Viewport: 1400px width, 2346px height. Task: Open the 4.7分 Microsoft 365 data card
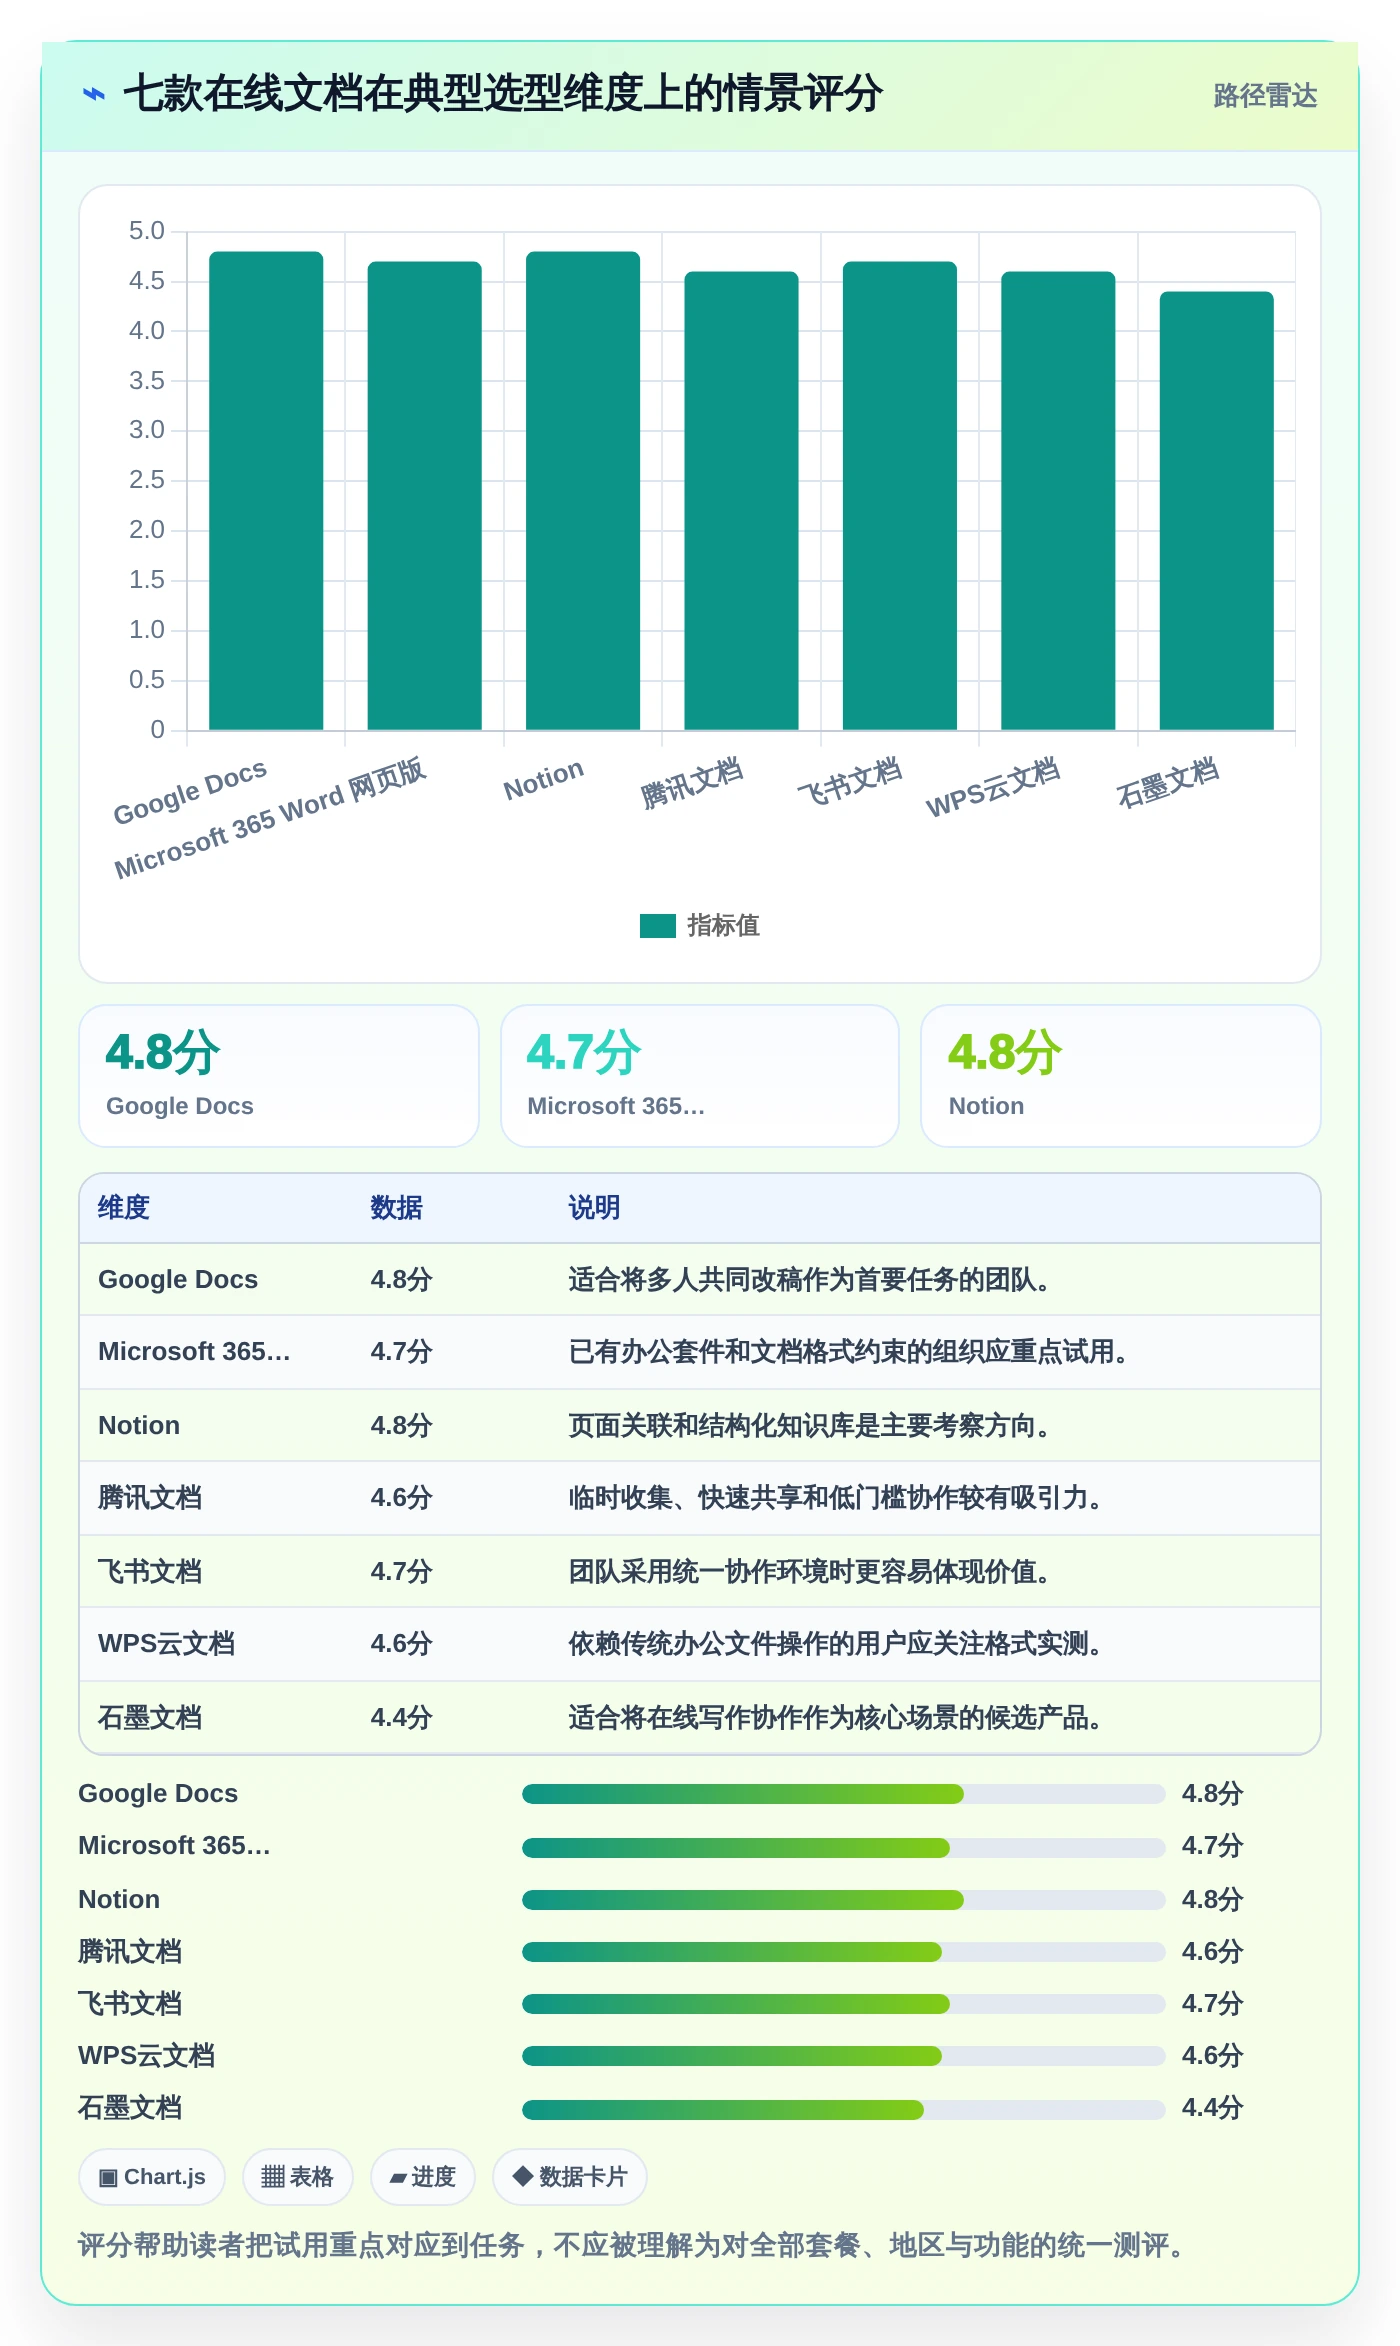click(700, 1076)
